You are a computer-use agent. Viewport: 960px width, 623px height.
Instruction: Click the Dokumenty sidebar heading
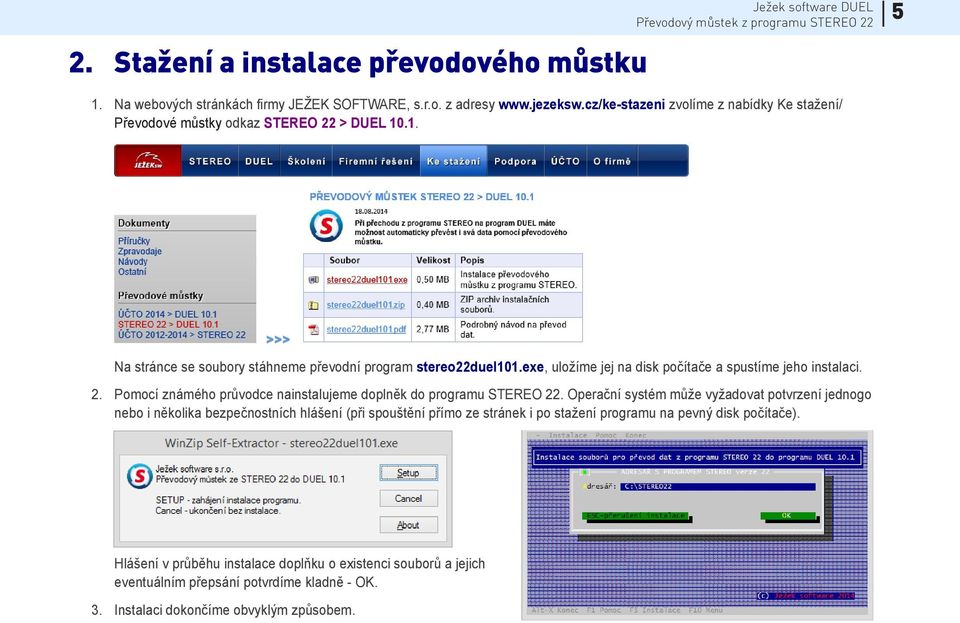pyautogui.click(x=144, y=223)
